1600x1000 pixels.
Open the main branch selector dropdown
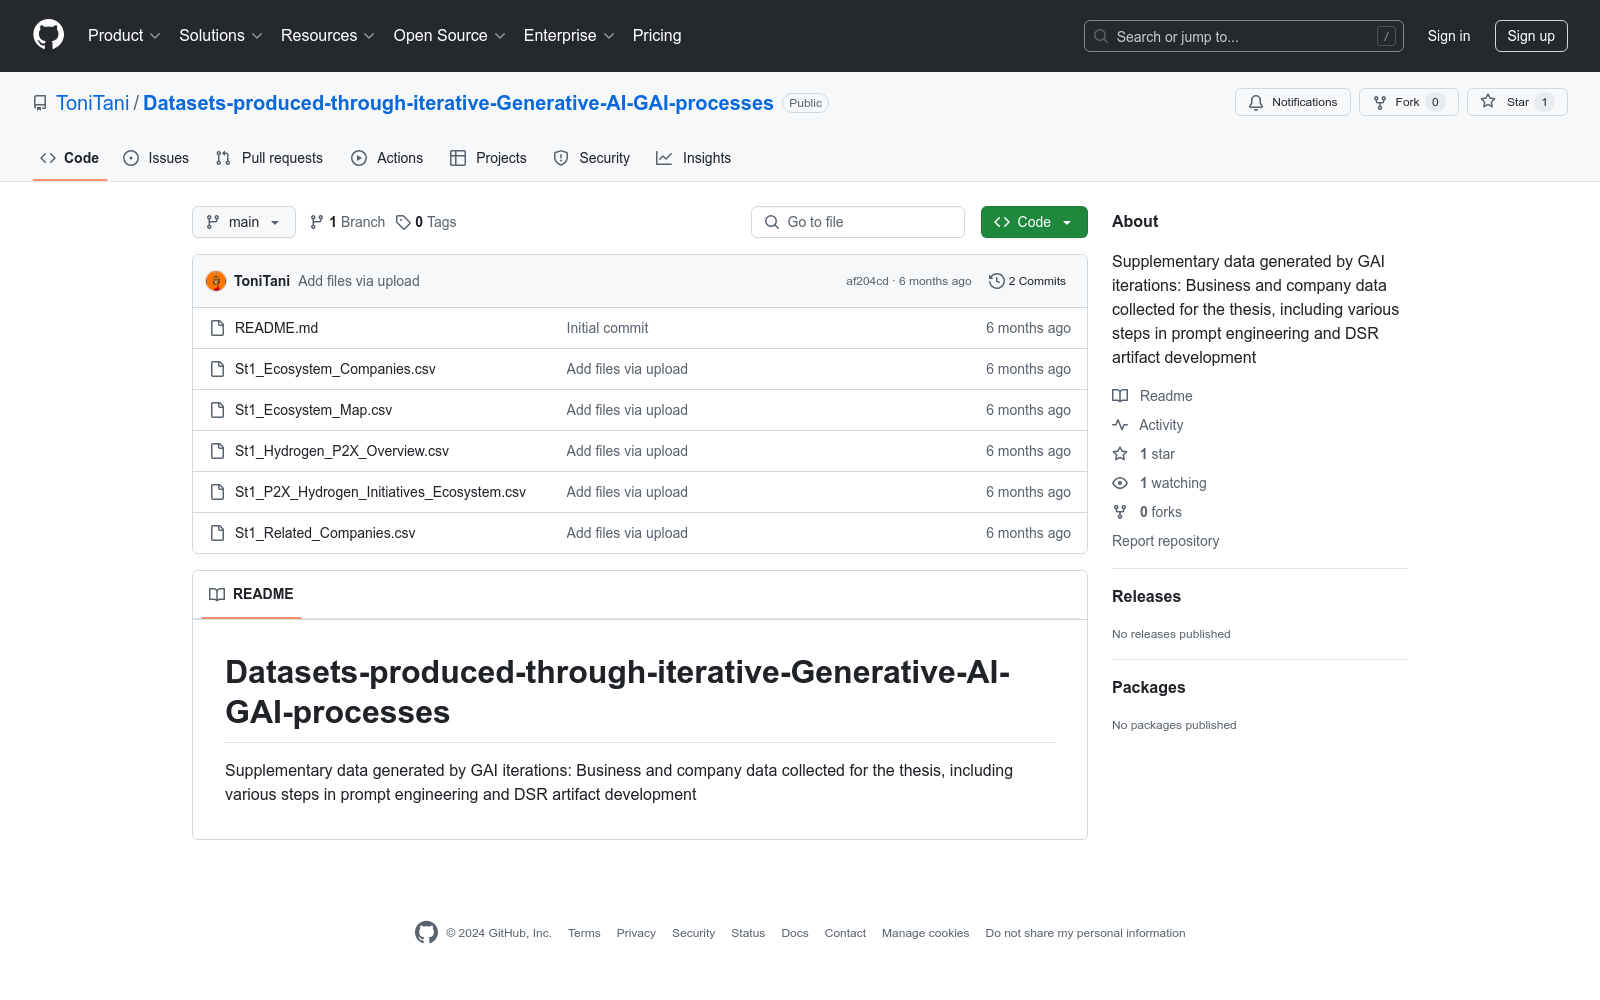pos(244,222)
